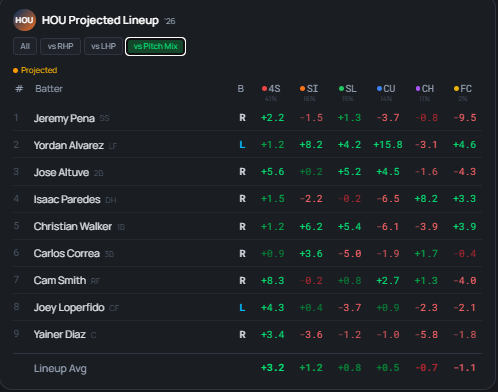
Task: Click Joey Loperfido 4S value +4.3
Action: click(273, 307)
